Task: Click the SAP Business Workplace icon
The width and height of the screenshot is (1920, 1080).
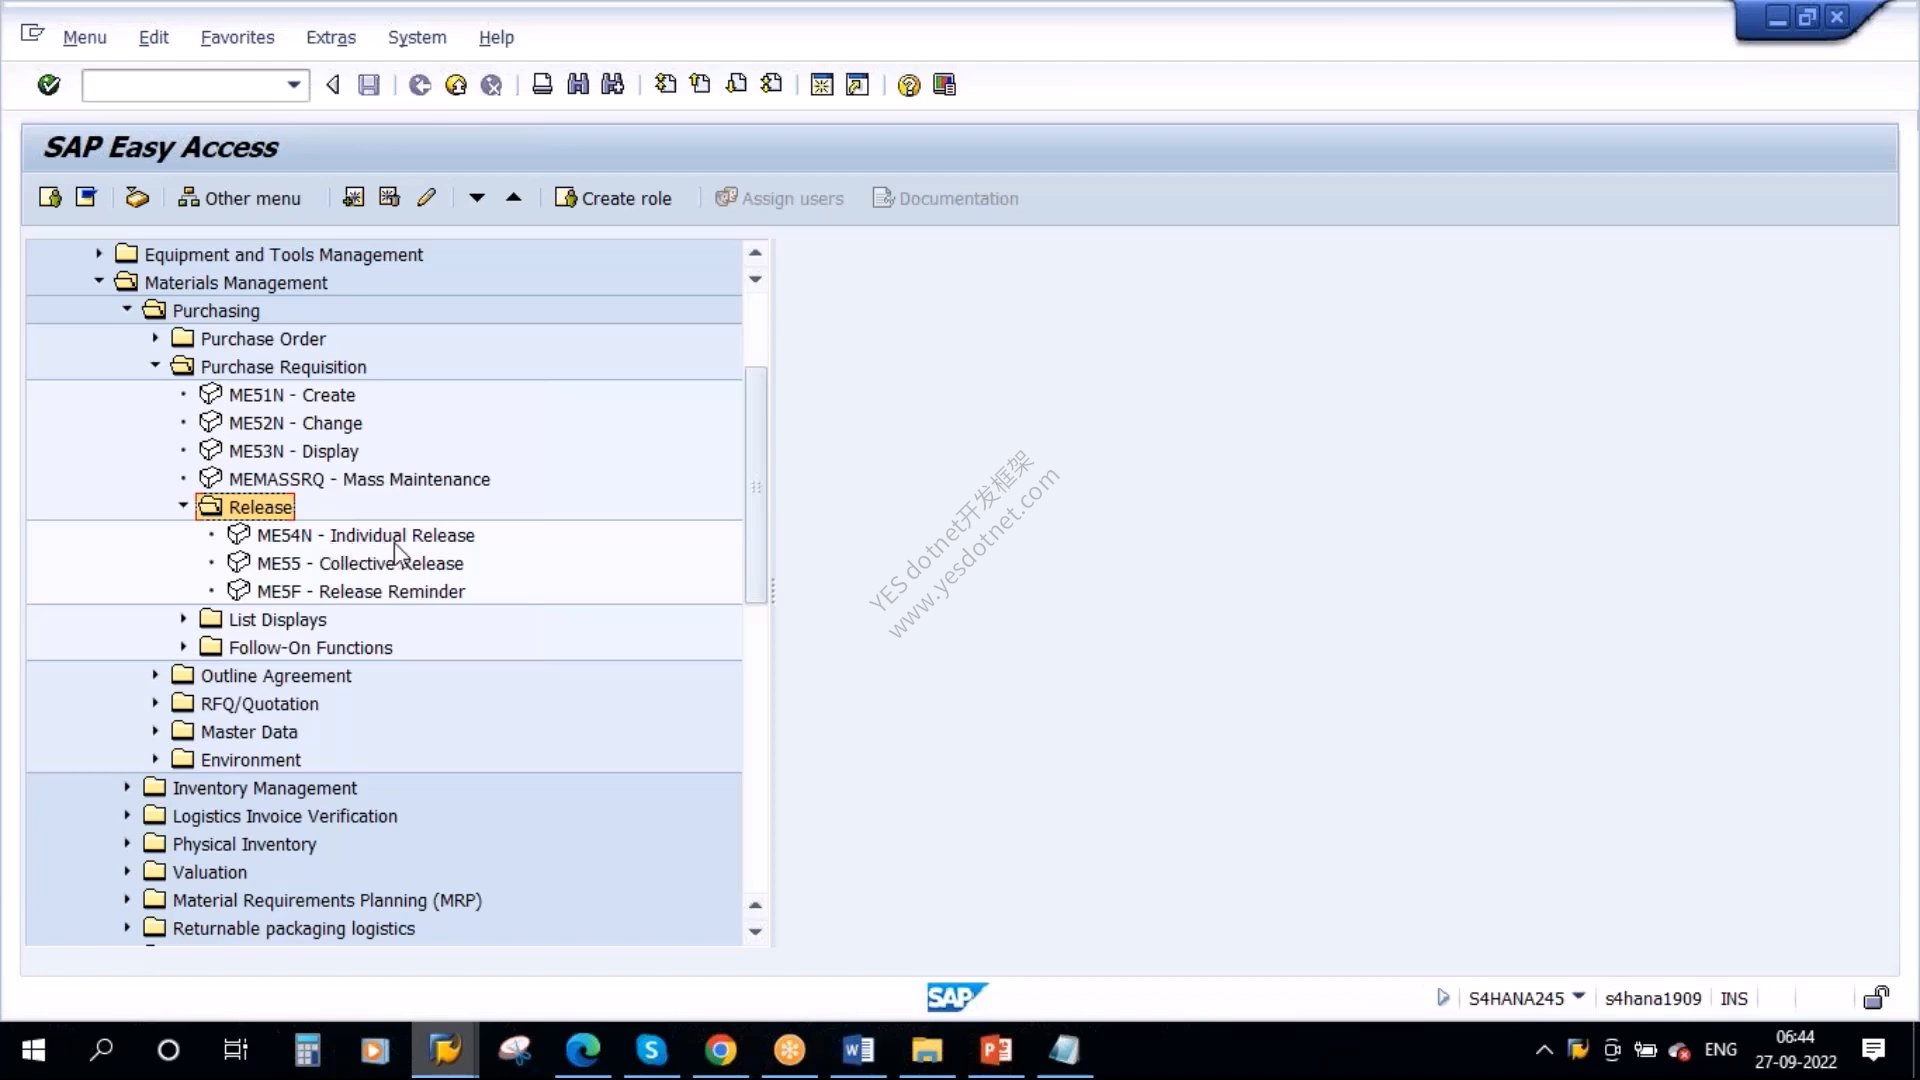Action: pyautogui.click(x=137, y=198)
